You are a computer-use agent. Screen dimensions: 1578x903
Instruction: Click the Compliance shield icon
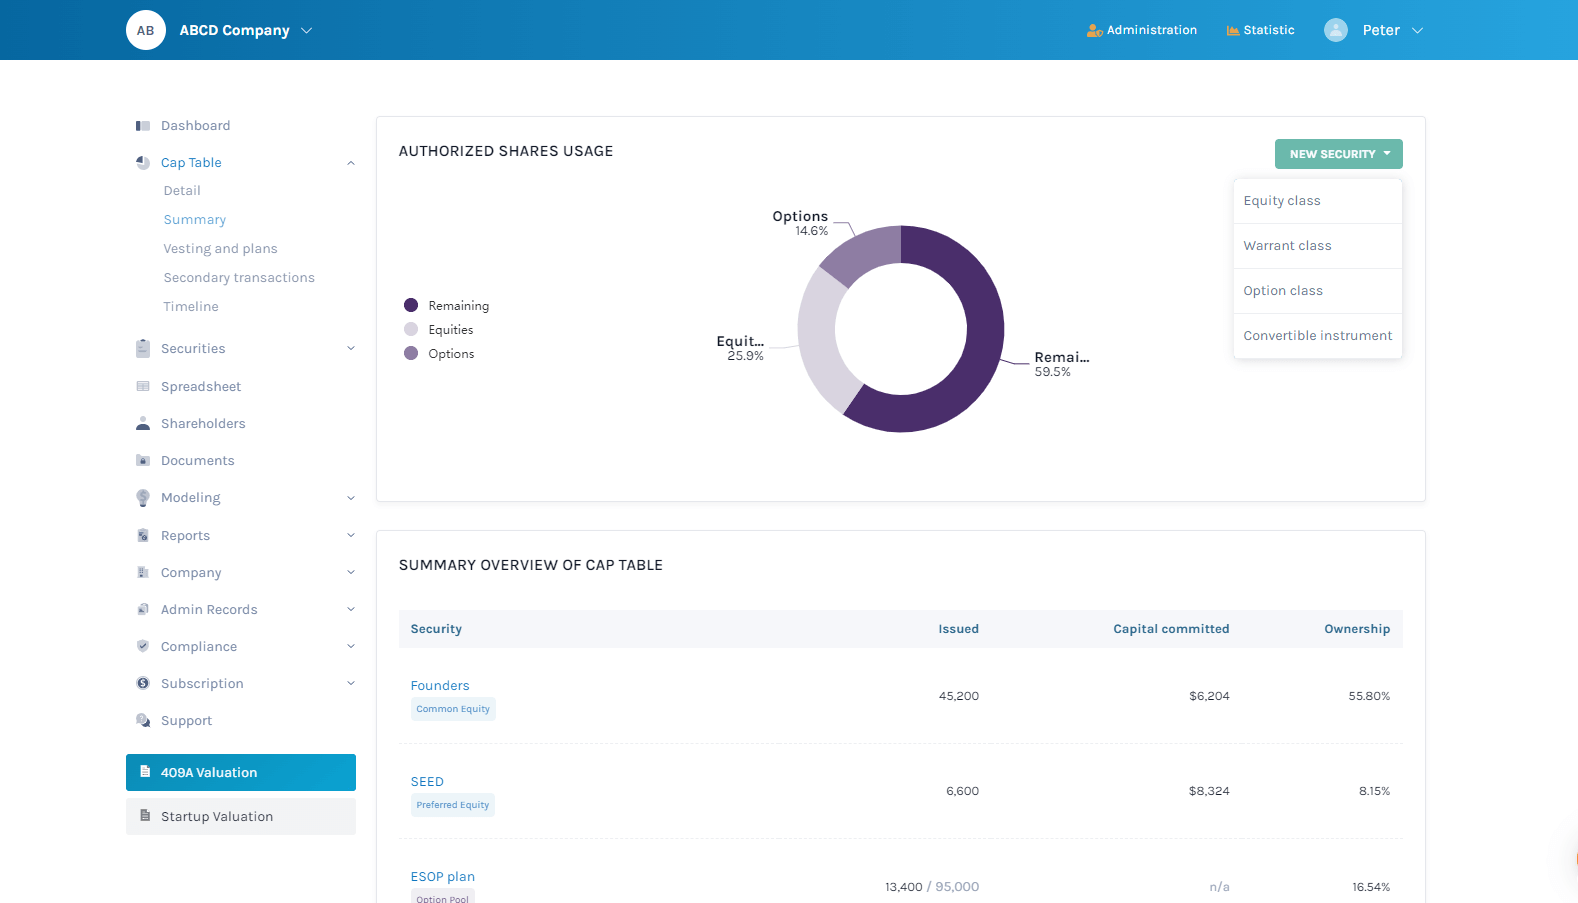pyautogui.click(x=143, y=647)
